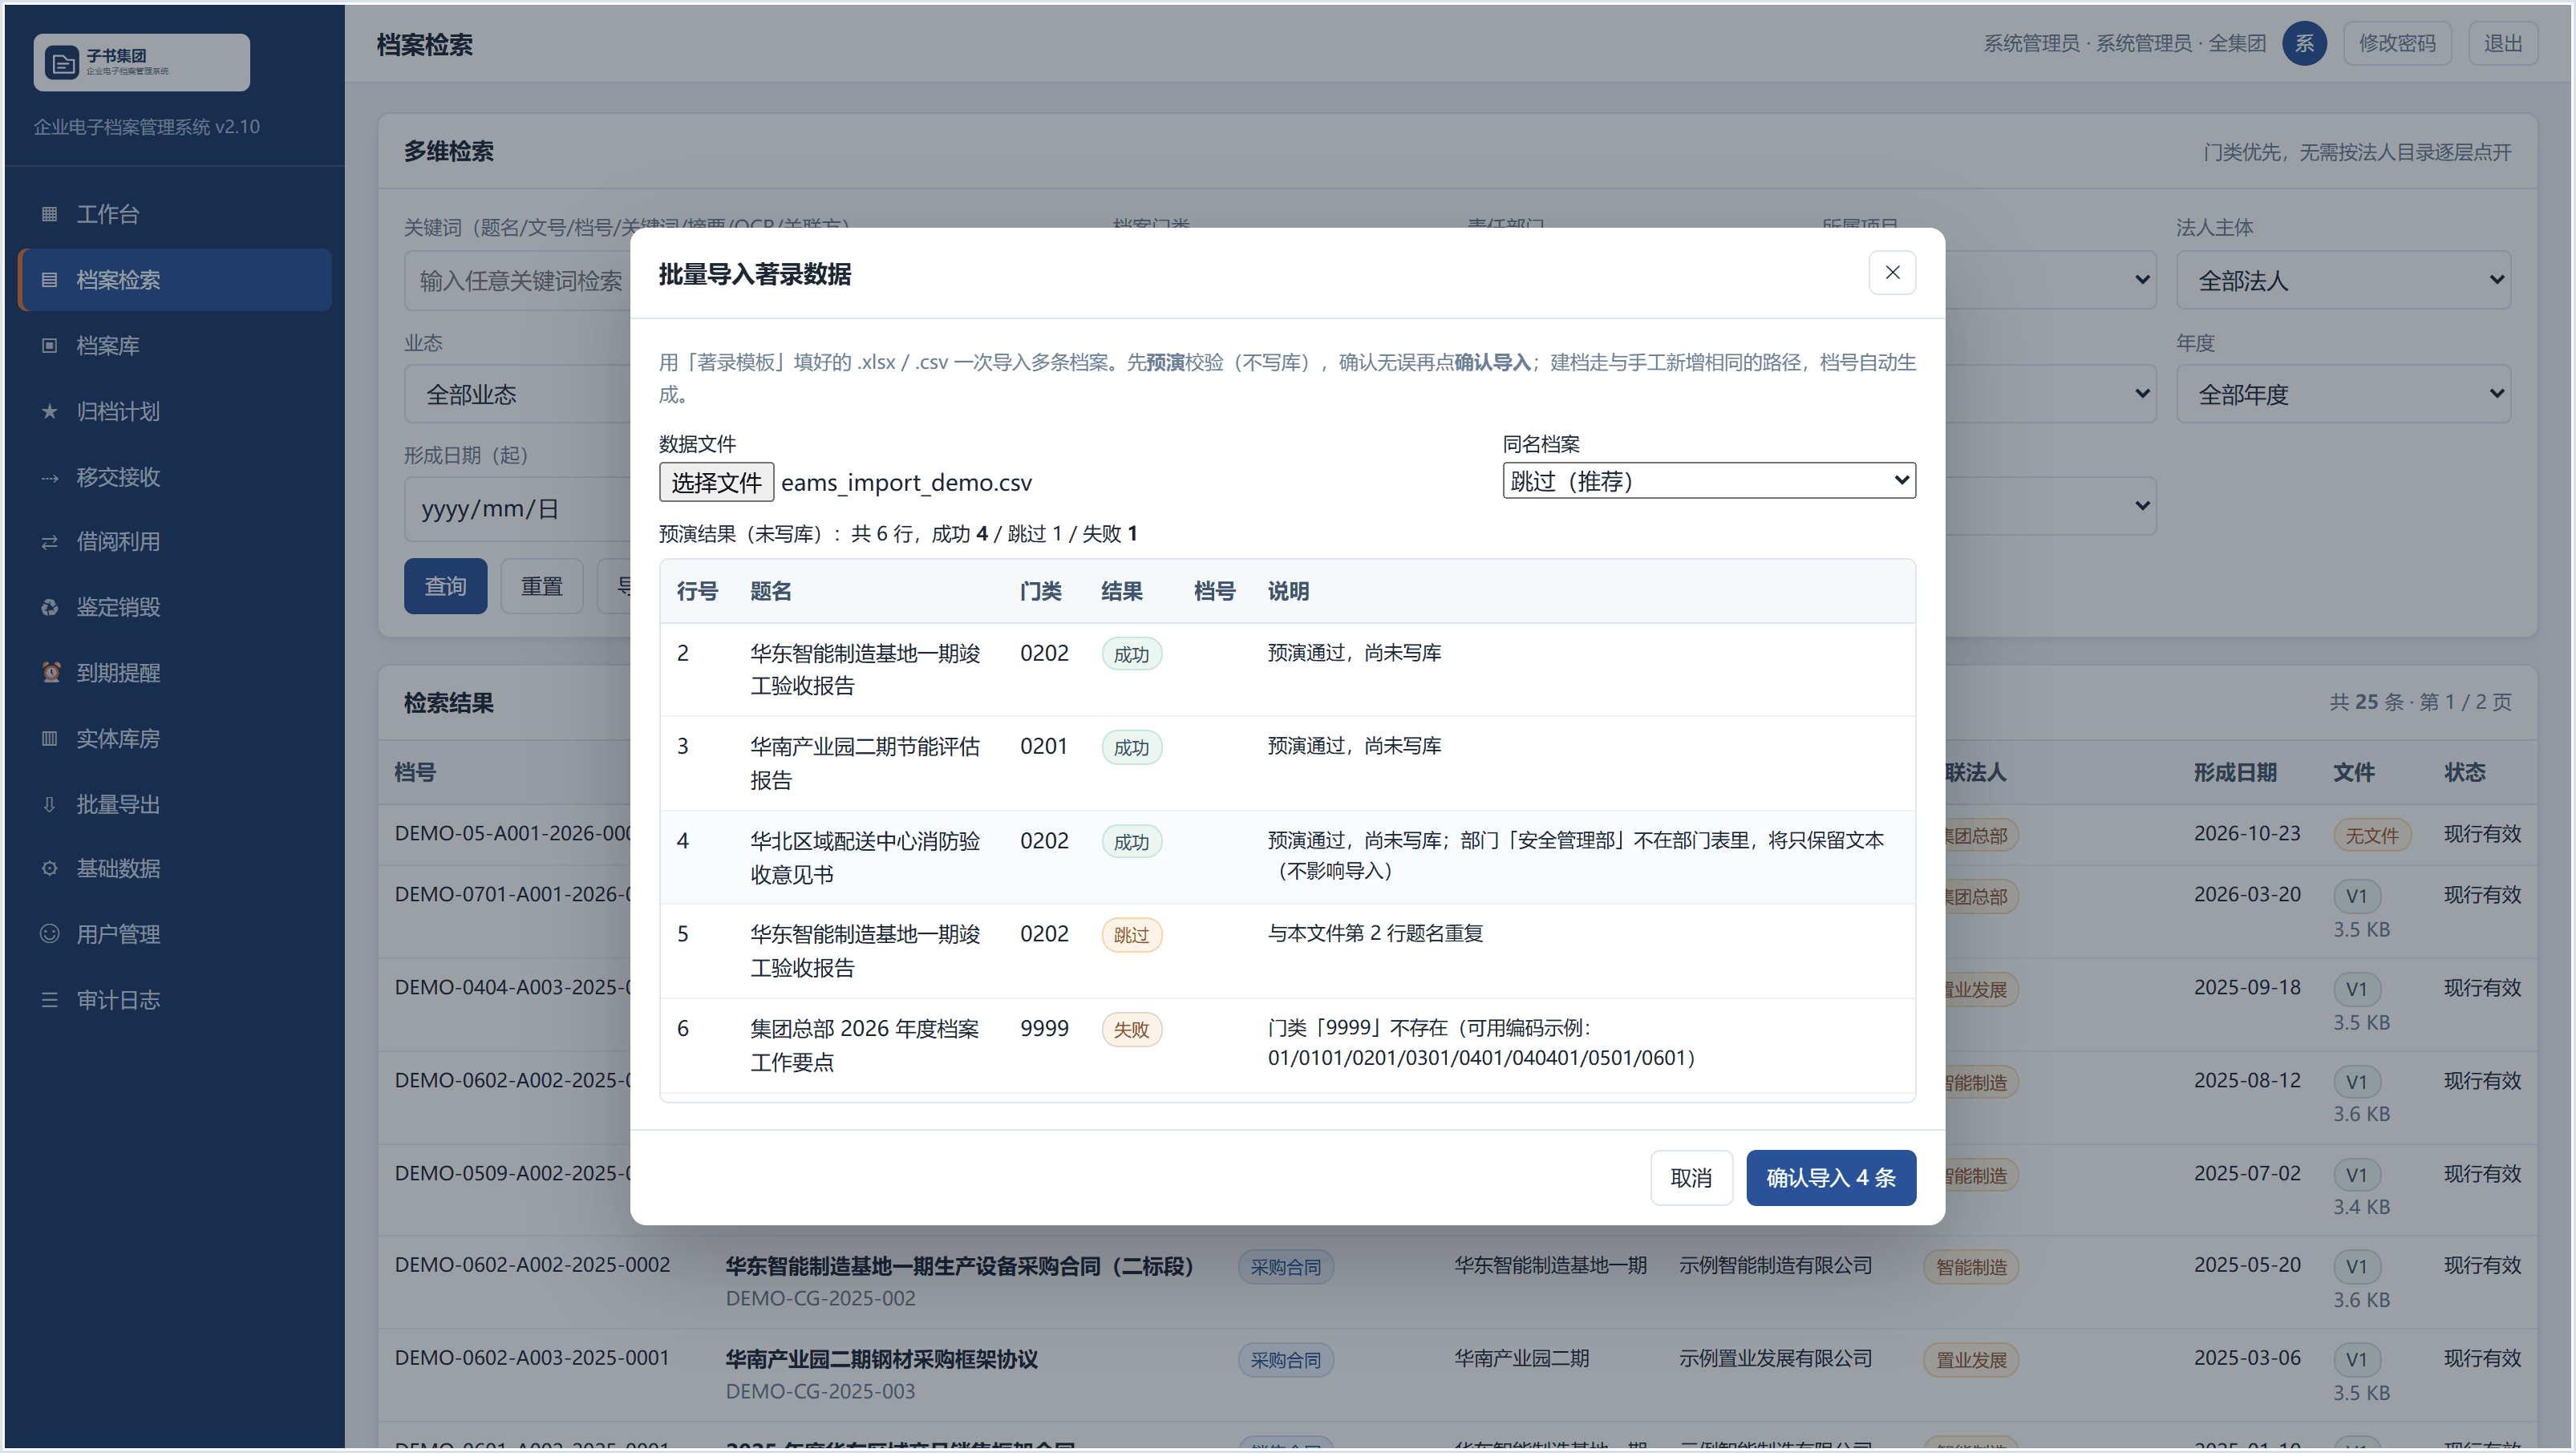Click the 鉴定销毁 recycle icon
Viewport: 2576px width, 1453px height.
point(49,607)
